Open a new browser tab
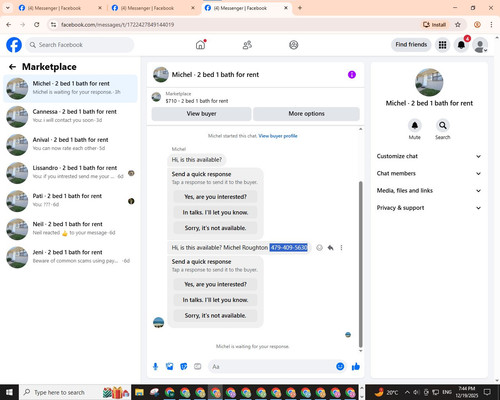 pyautogui.click(x=300, y=8)
